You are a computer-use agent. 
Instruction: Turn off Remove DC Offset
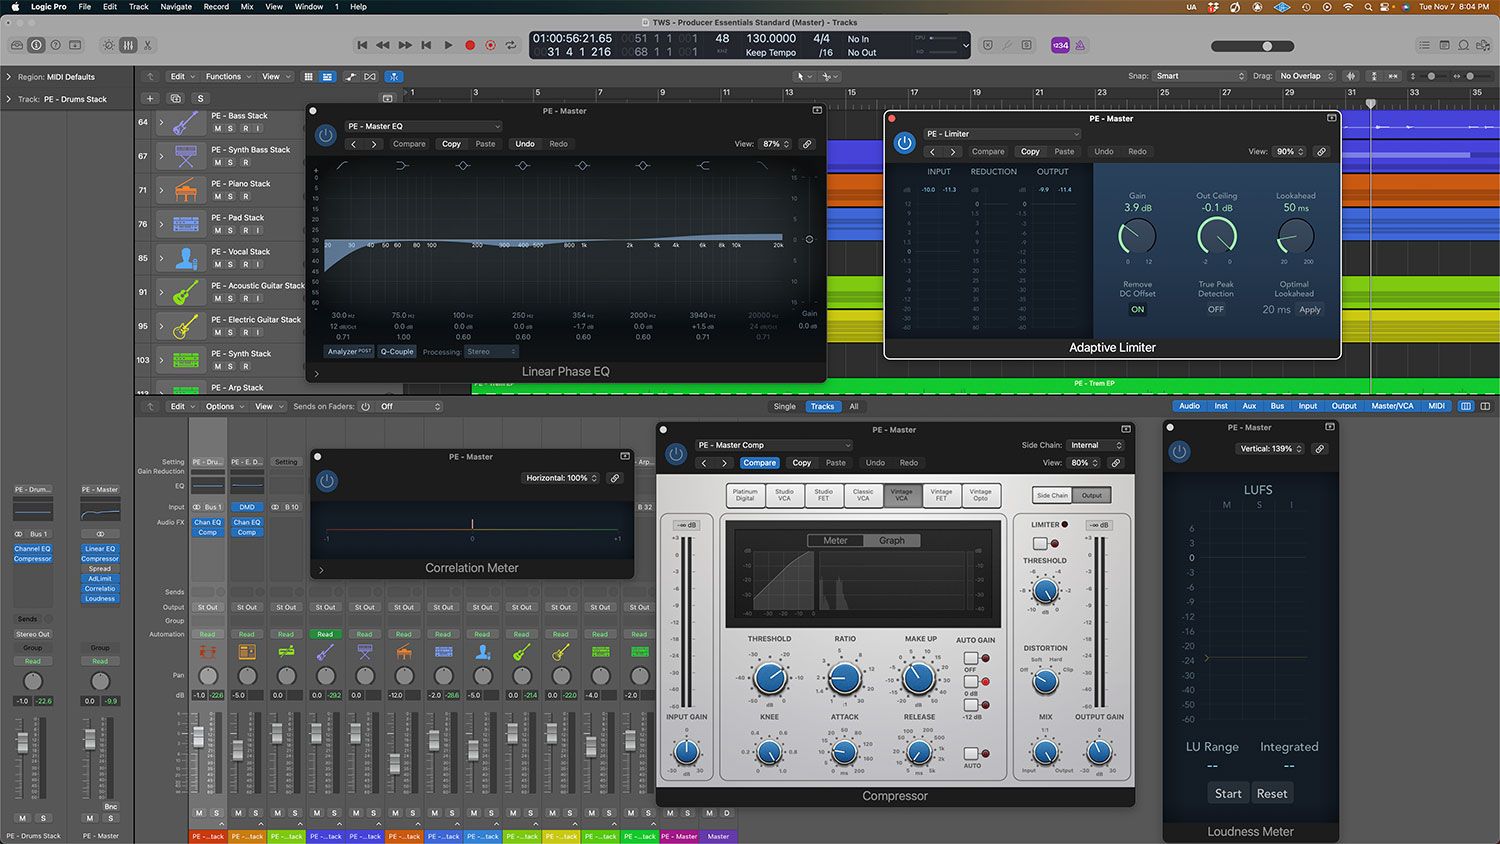pos(1137,310)
